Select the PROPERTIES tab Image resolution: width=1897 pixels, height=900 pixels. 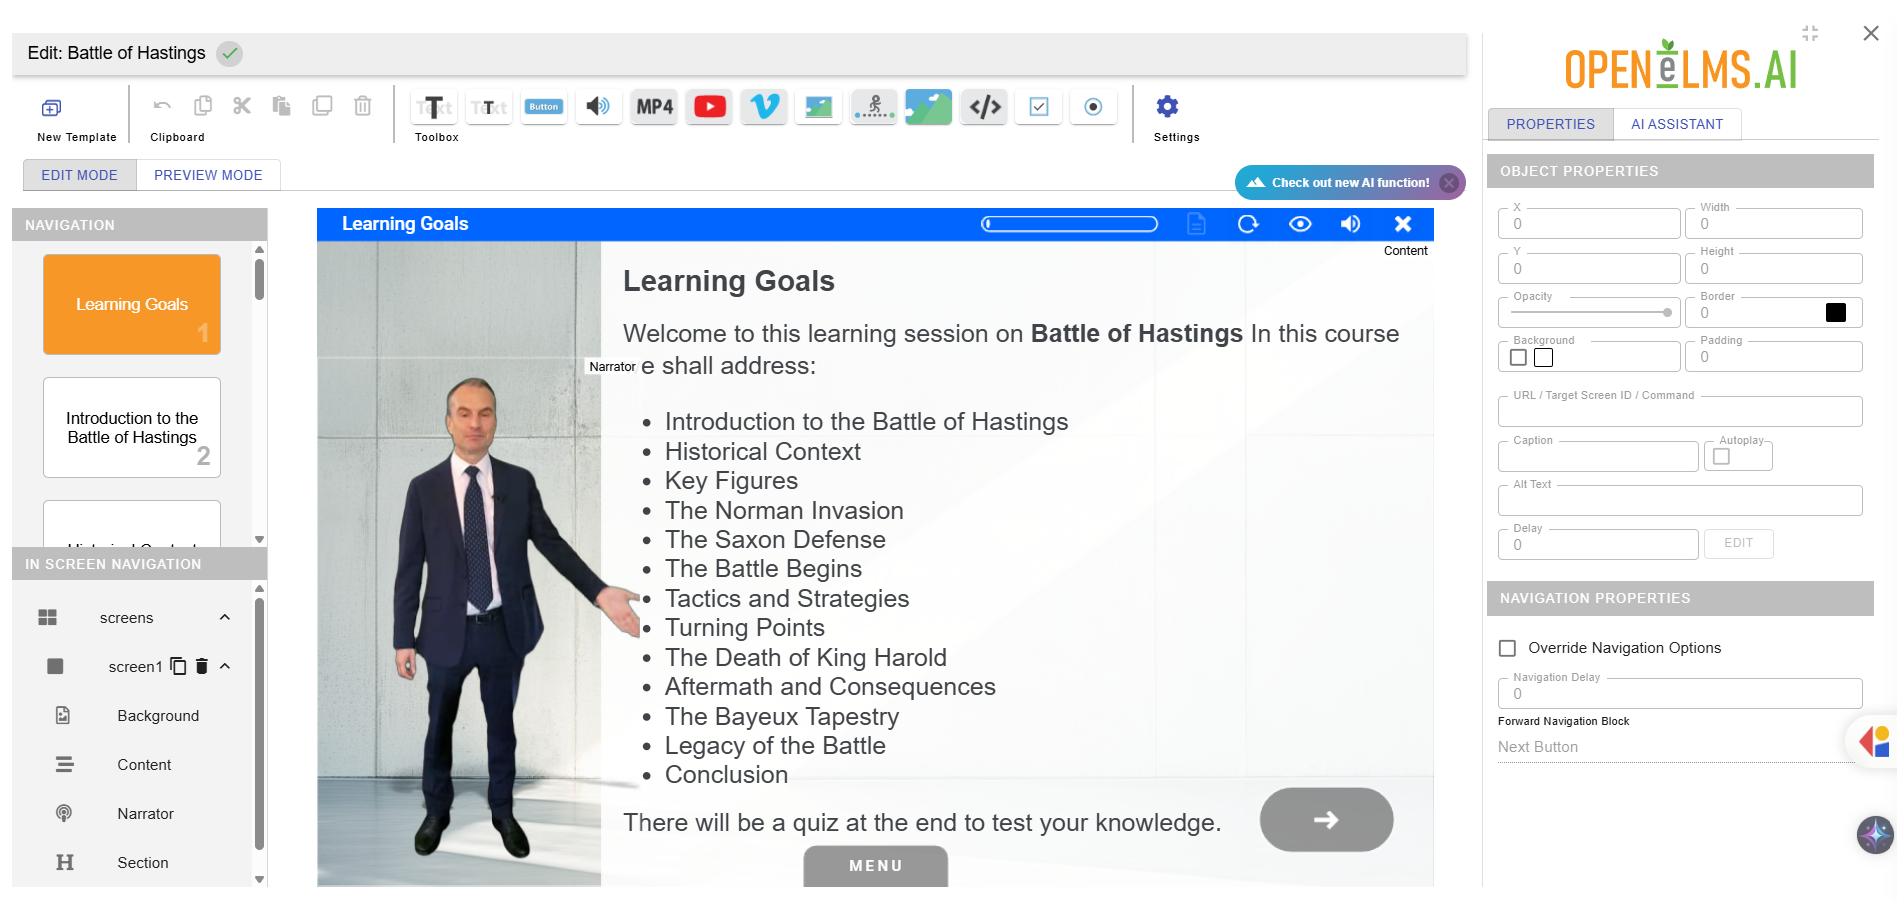click(x=1550, y=124)
